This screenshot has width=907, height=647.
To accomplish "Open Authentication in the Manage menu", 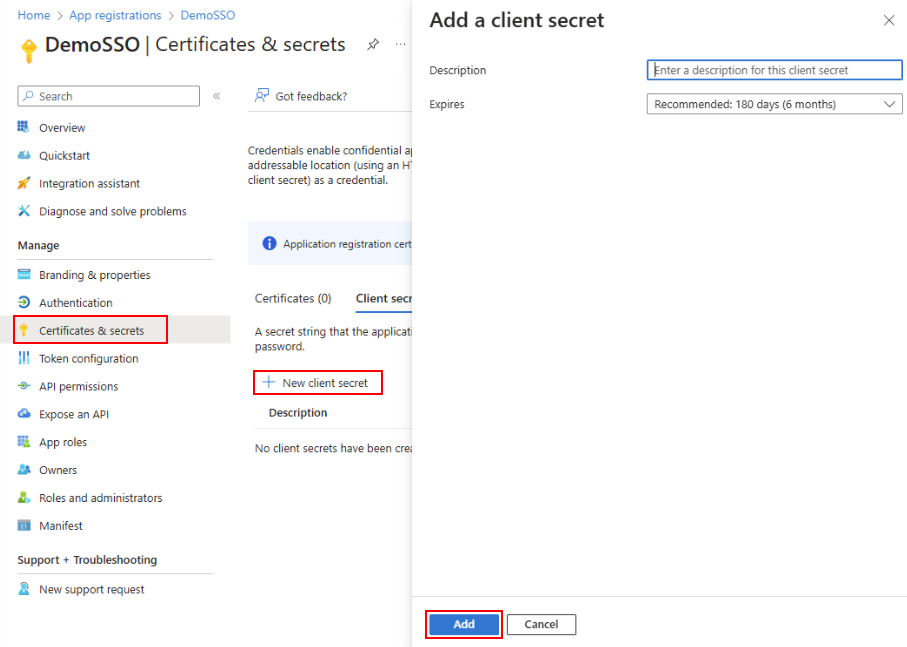I will click(x=75, y=303).
